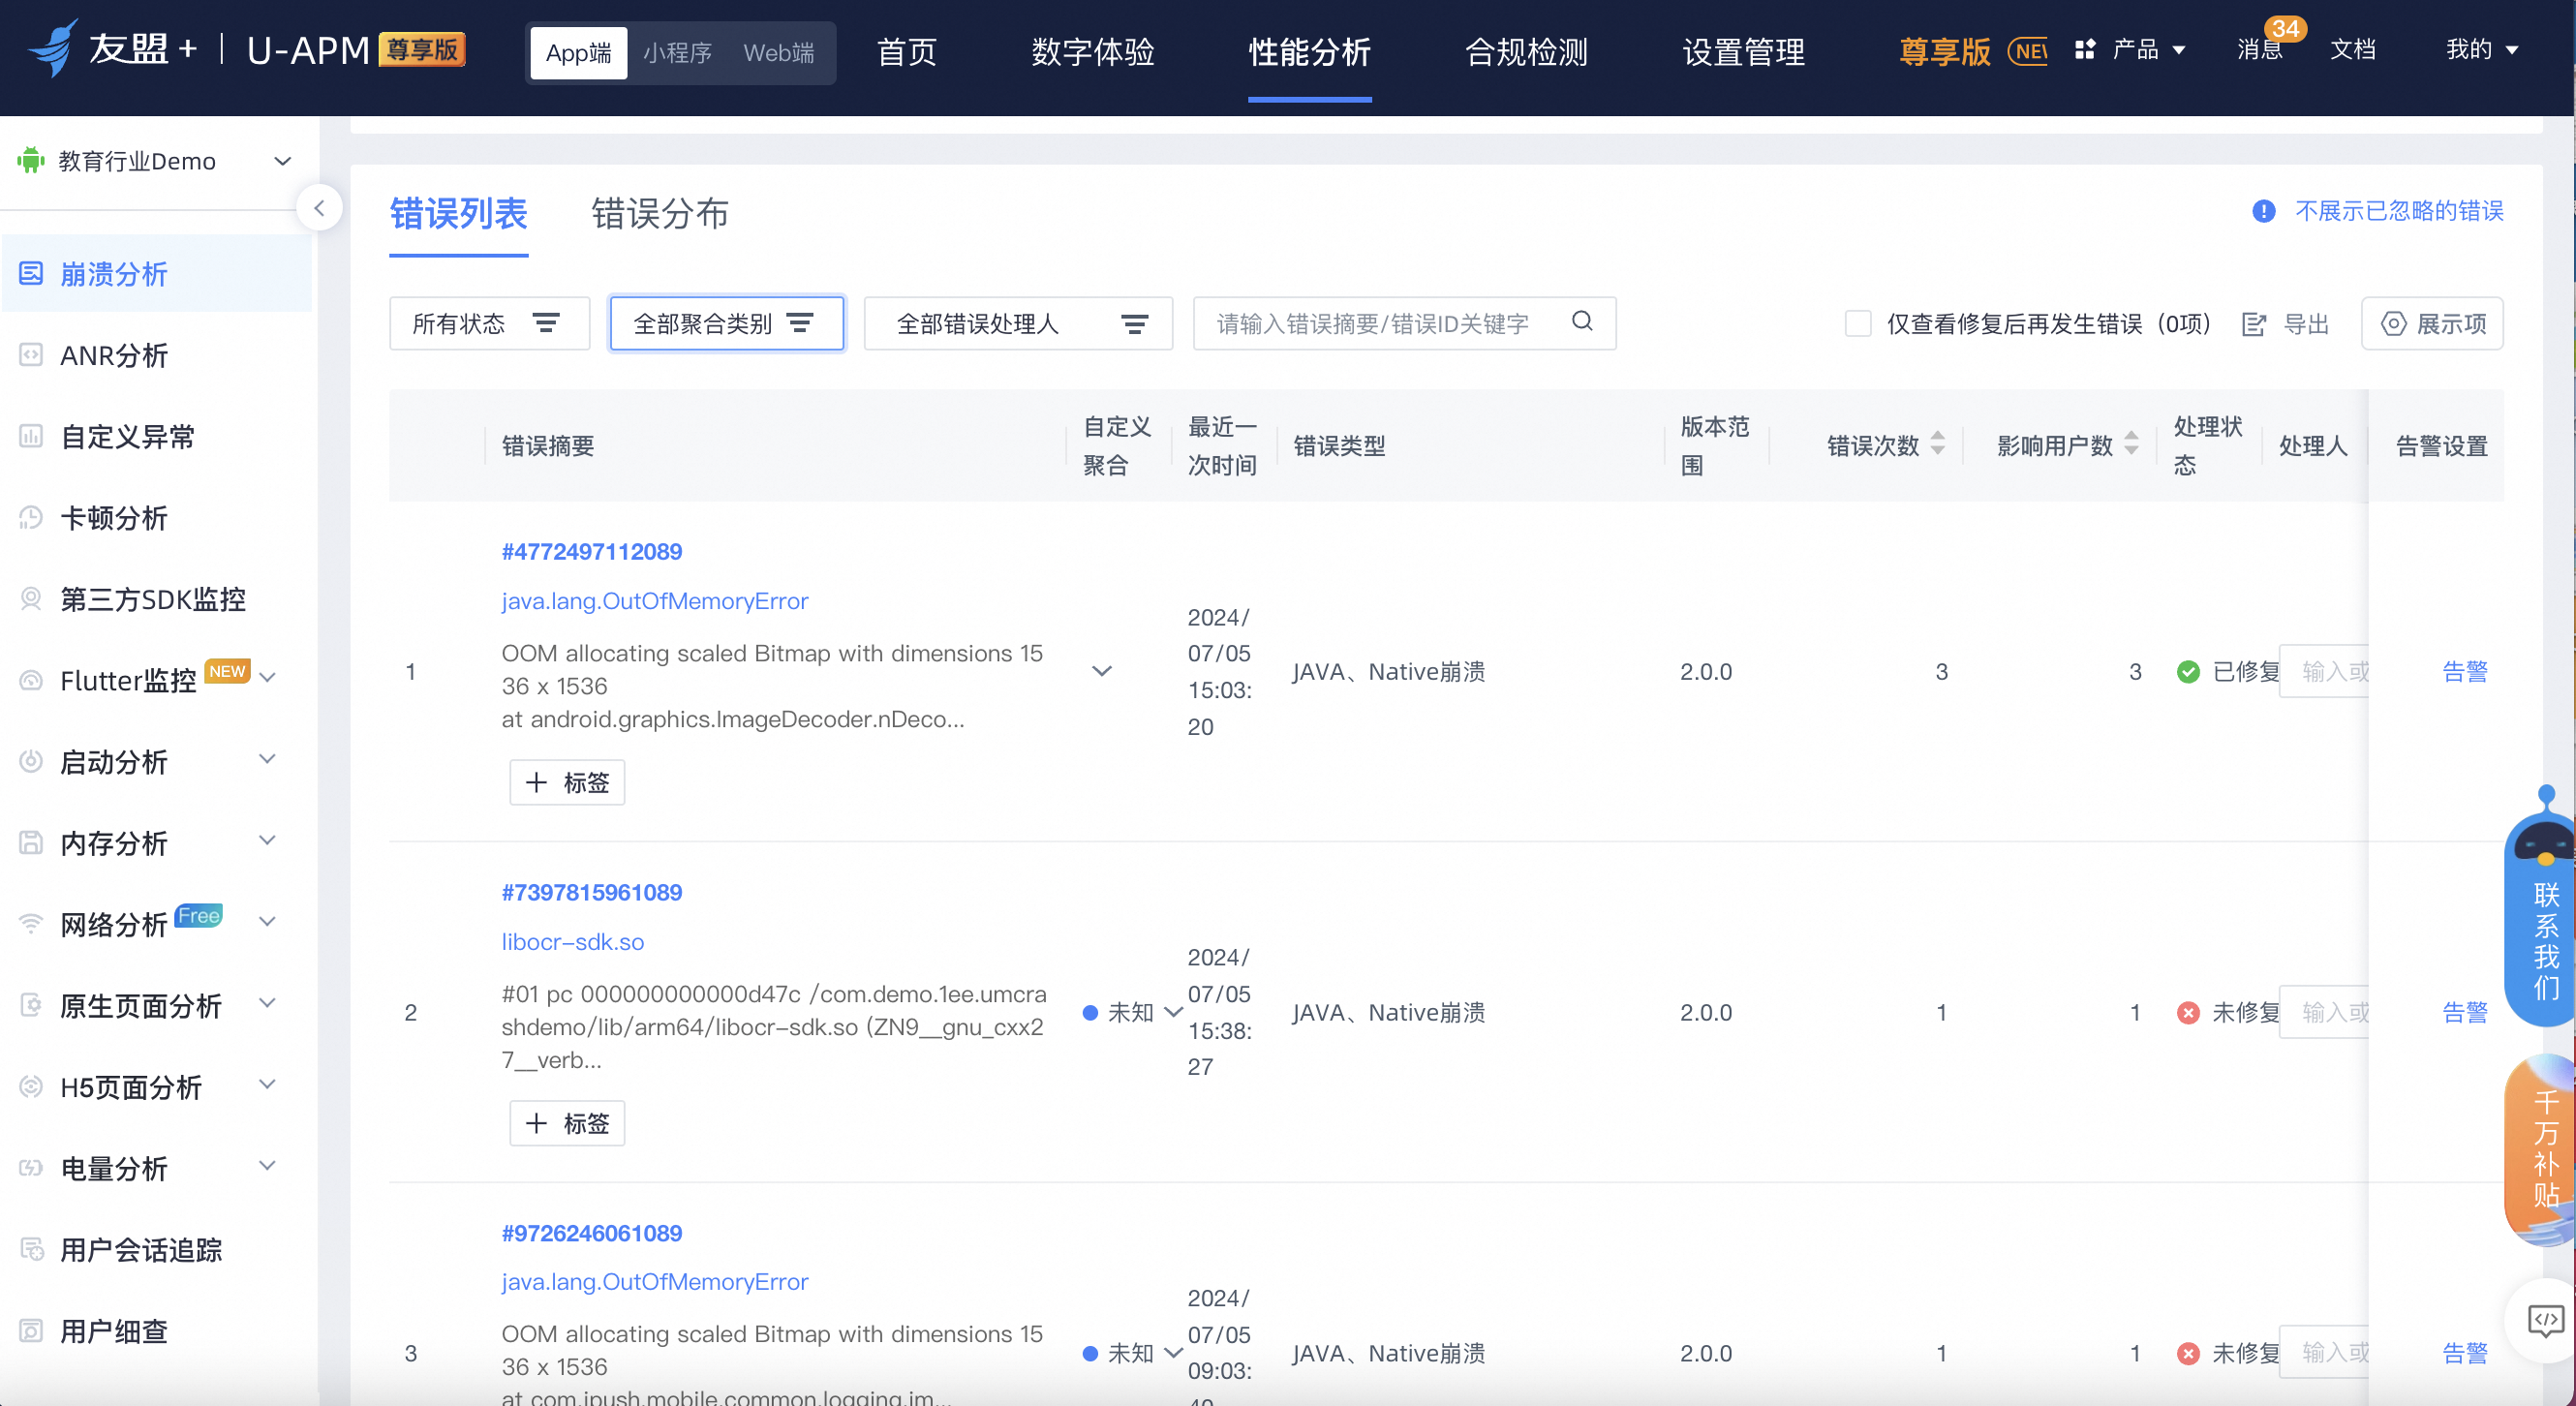Expand the 内存分析 sidebar section
This screenshot has height=1406, width=2576.
pos(267,840)
